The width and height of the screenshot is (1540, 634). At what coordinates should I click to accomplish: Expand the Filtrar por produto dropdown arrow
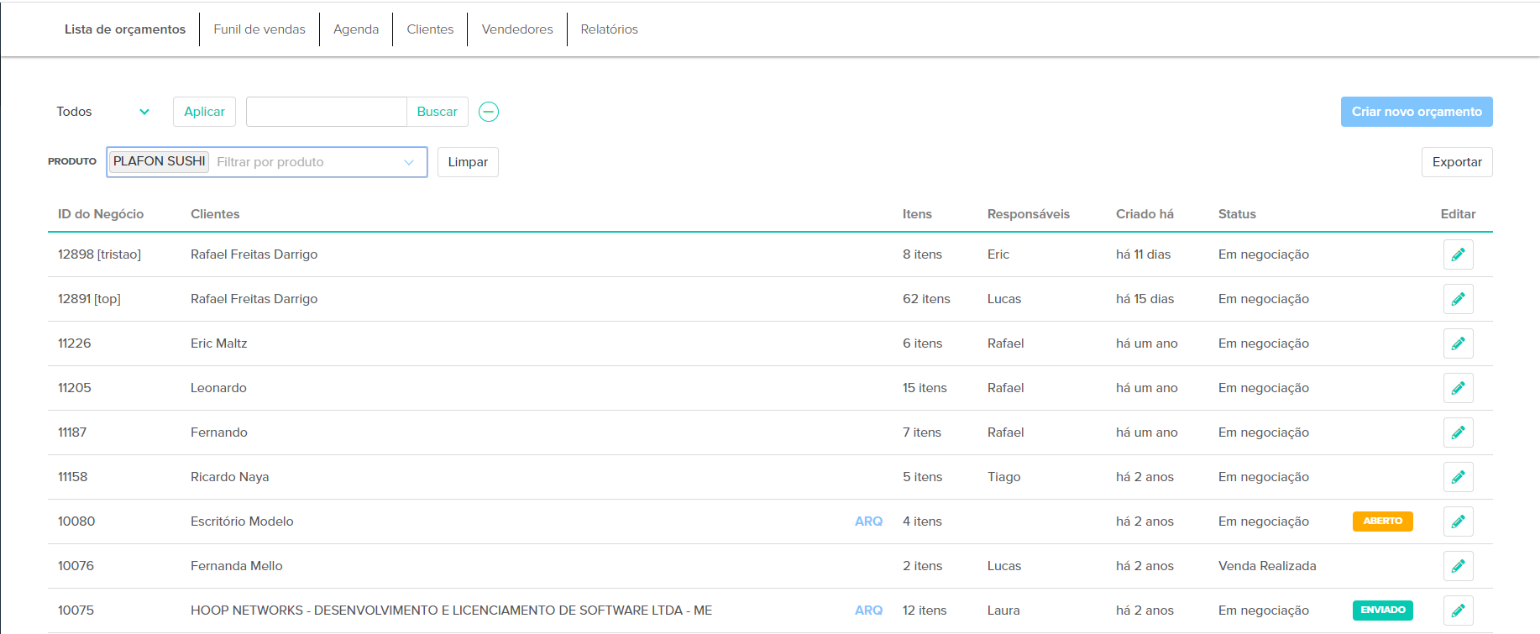coord(408,162)
